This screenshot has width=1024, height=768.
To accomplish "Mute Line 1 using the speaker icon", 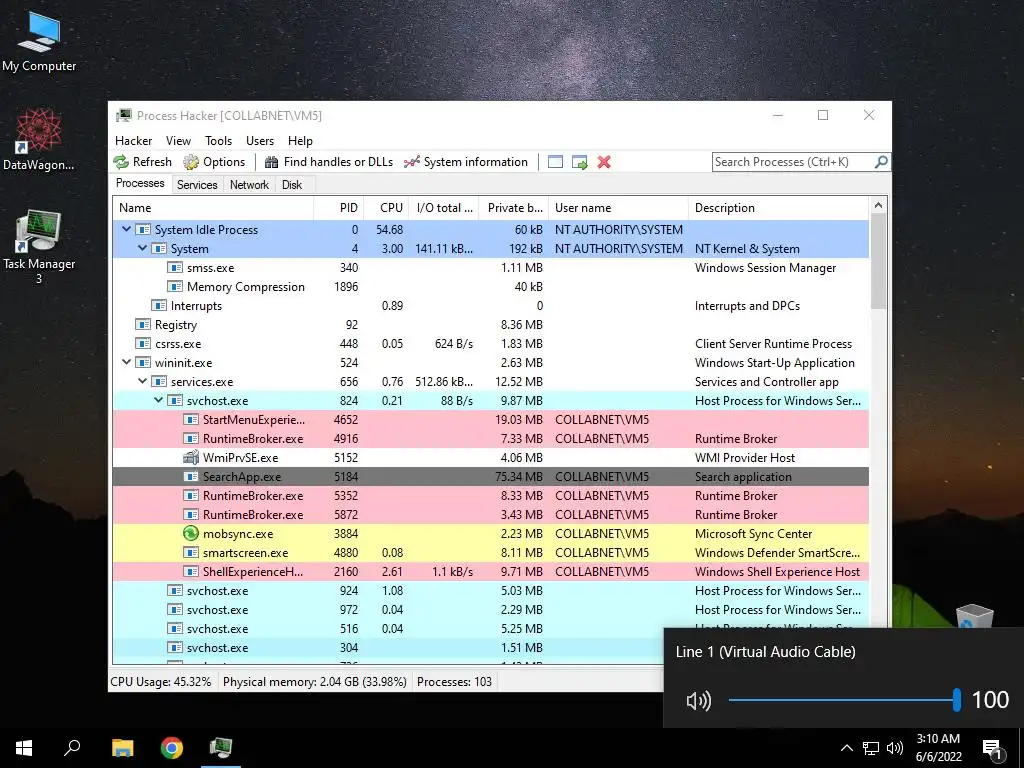I will coord(698,701).
